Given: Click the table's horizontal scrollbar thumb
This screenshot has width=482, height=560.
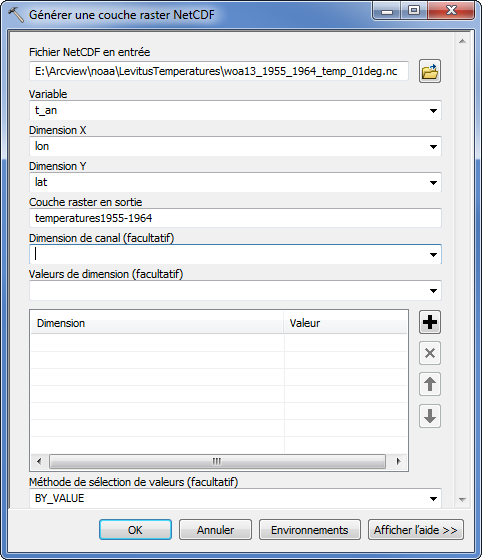Looking at the screenshot, I should click(217, 461).
